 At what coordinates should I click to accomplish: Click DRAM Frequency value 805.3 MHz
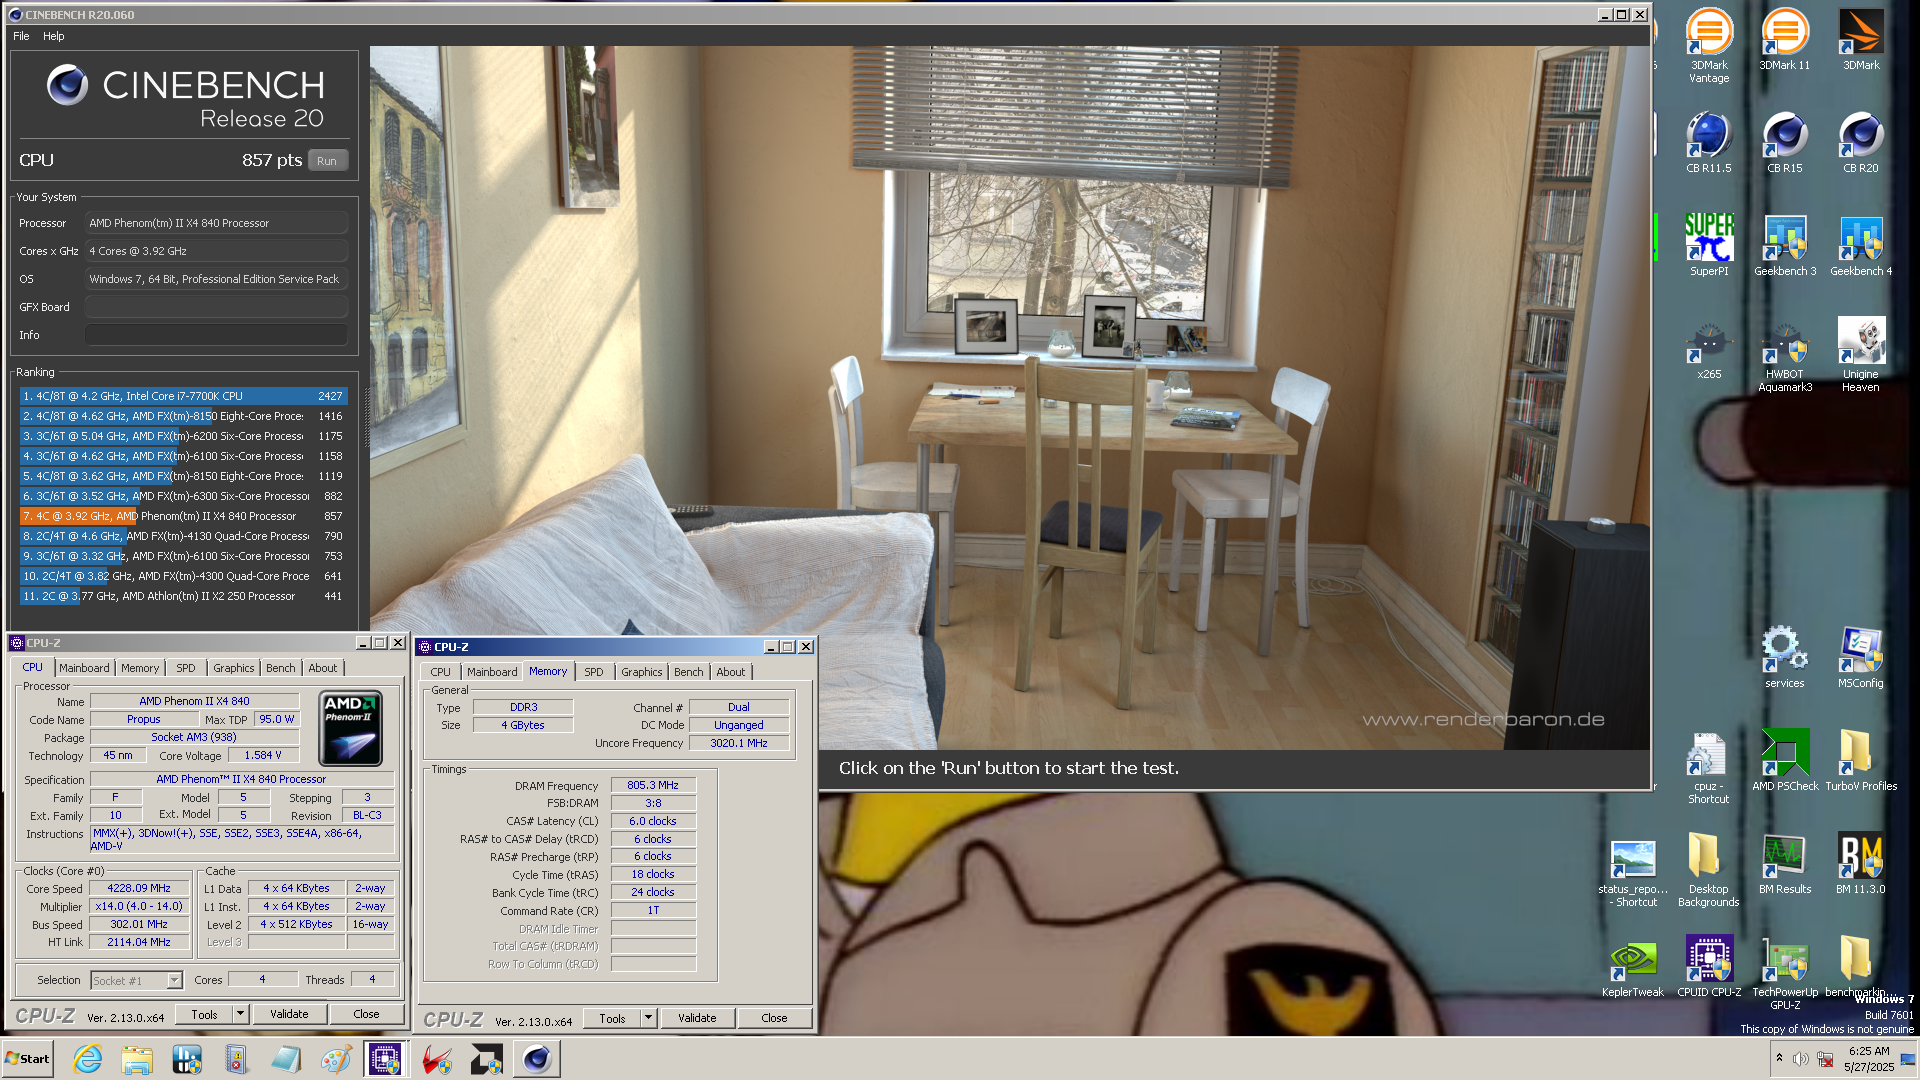tap(653, 785)
